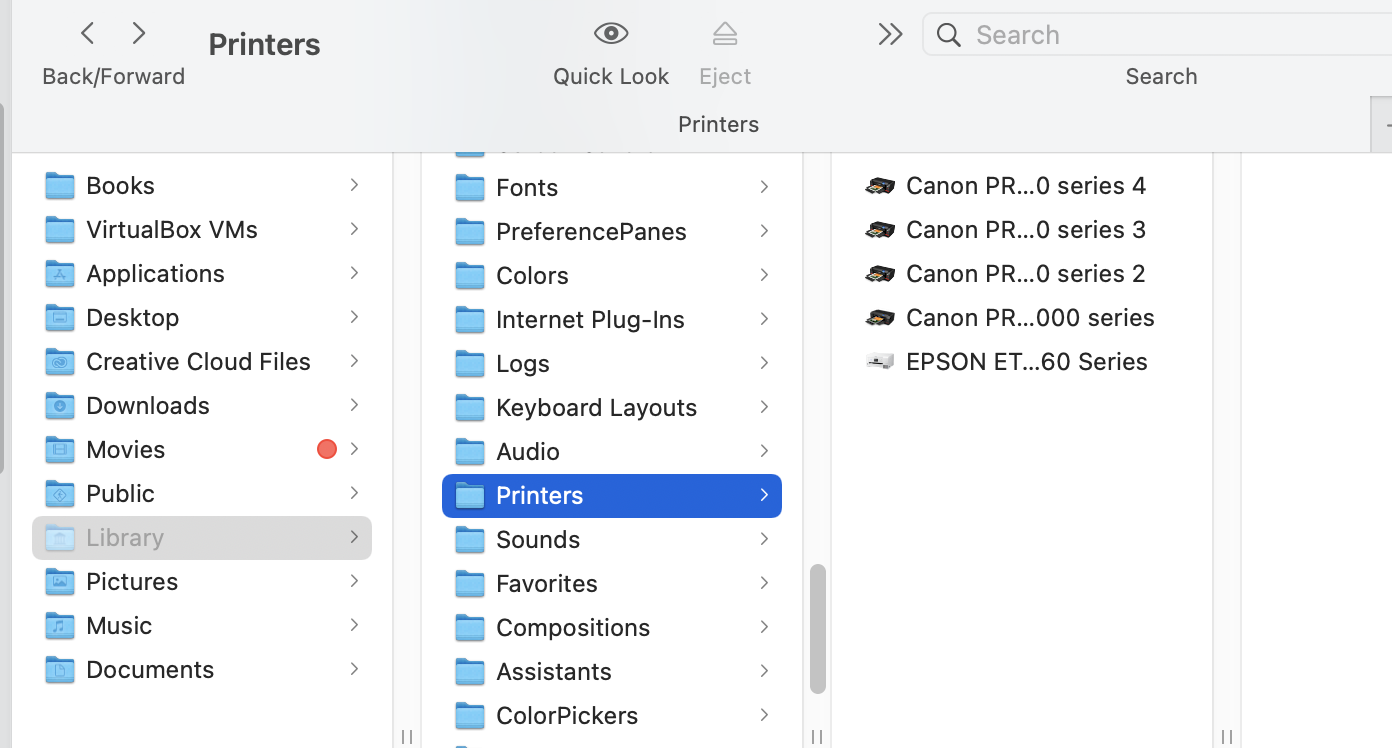Select the EPSON ET...60 Series printer
Screen dimensions: 1392x748
[x=1026, y=362]
